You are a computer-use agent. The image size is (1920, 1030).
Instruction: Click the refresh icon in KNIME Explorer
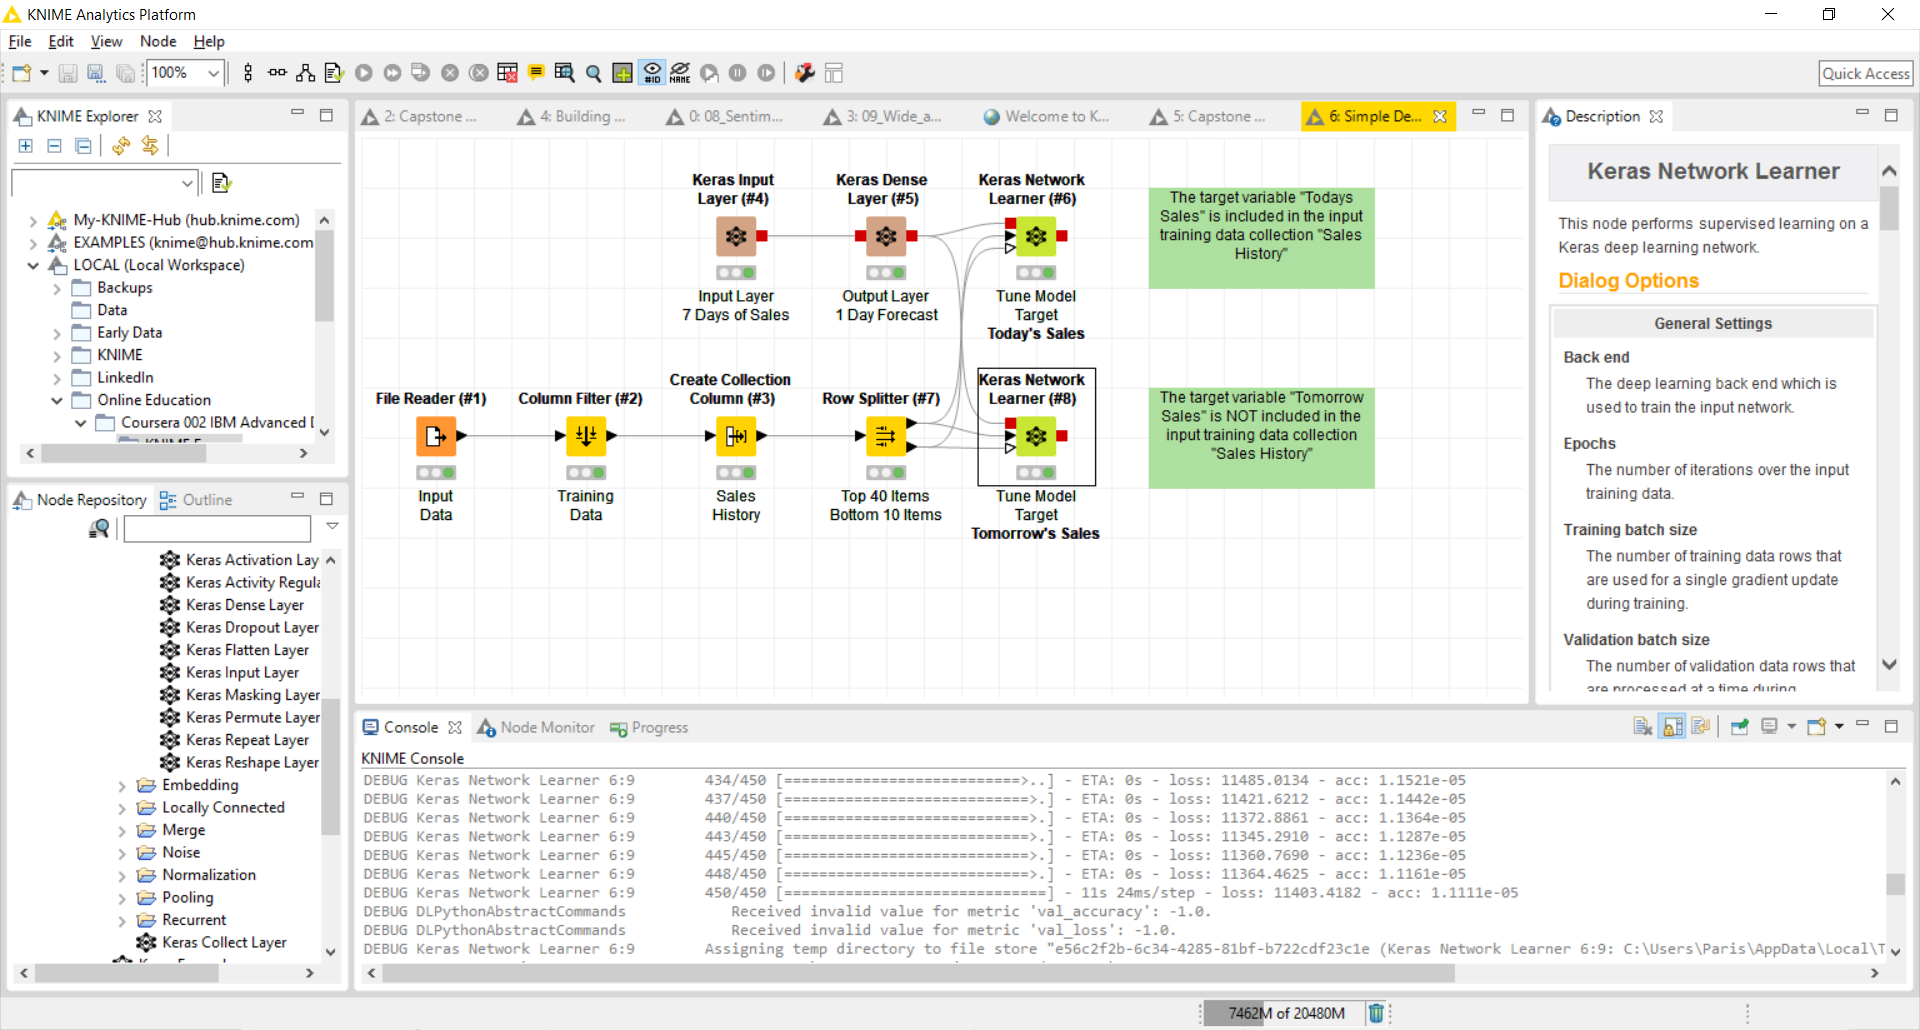tap(121, 146)
